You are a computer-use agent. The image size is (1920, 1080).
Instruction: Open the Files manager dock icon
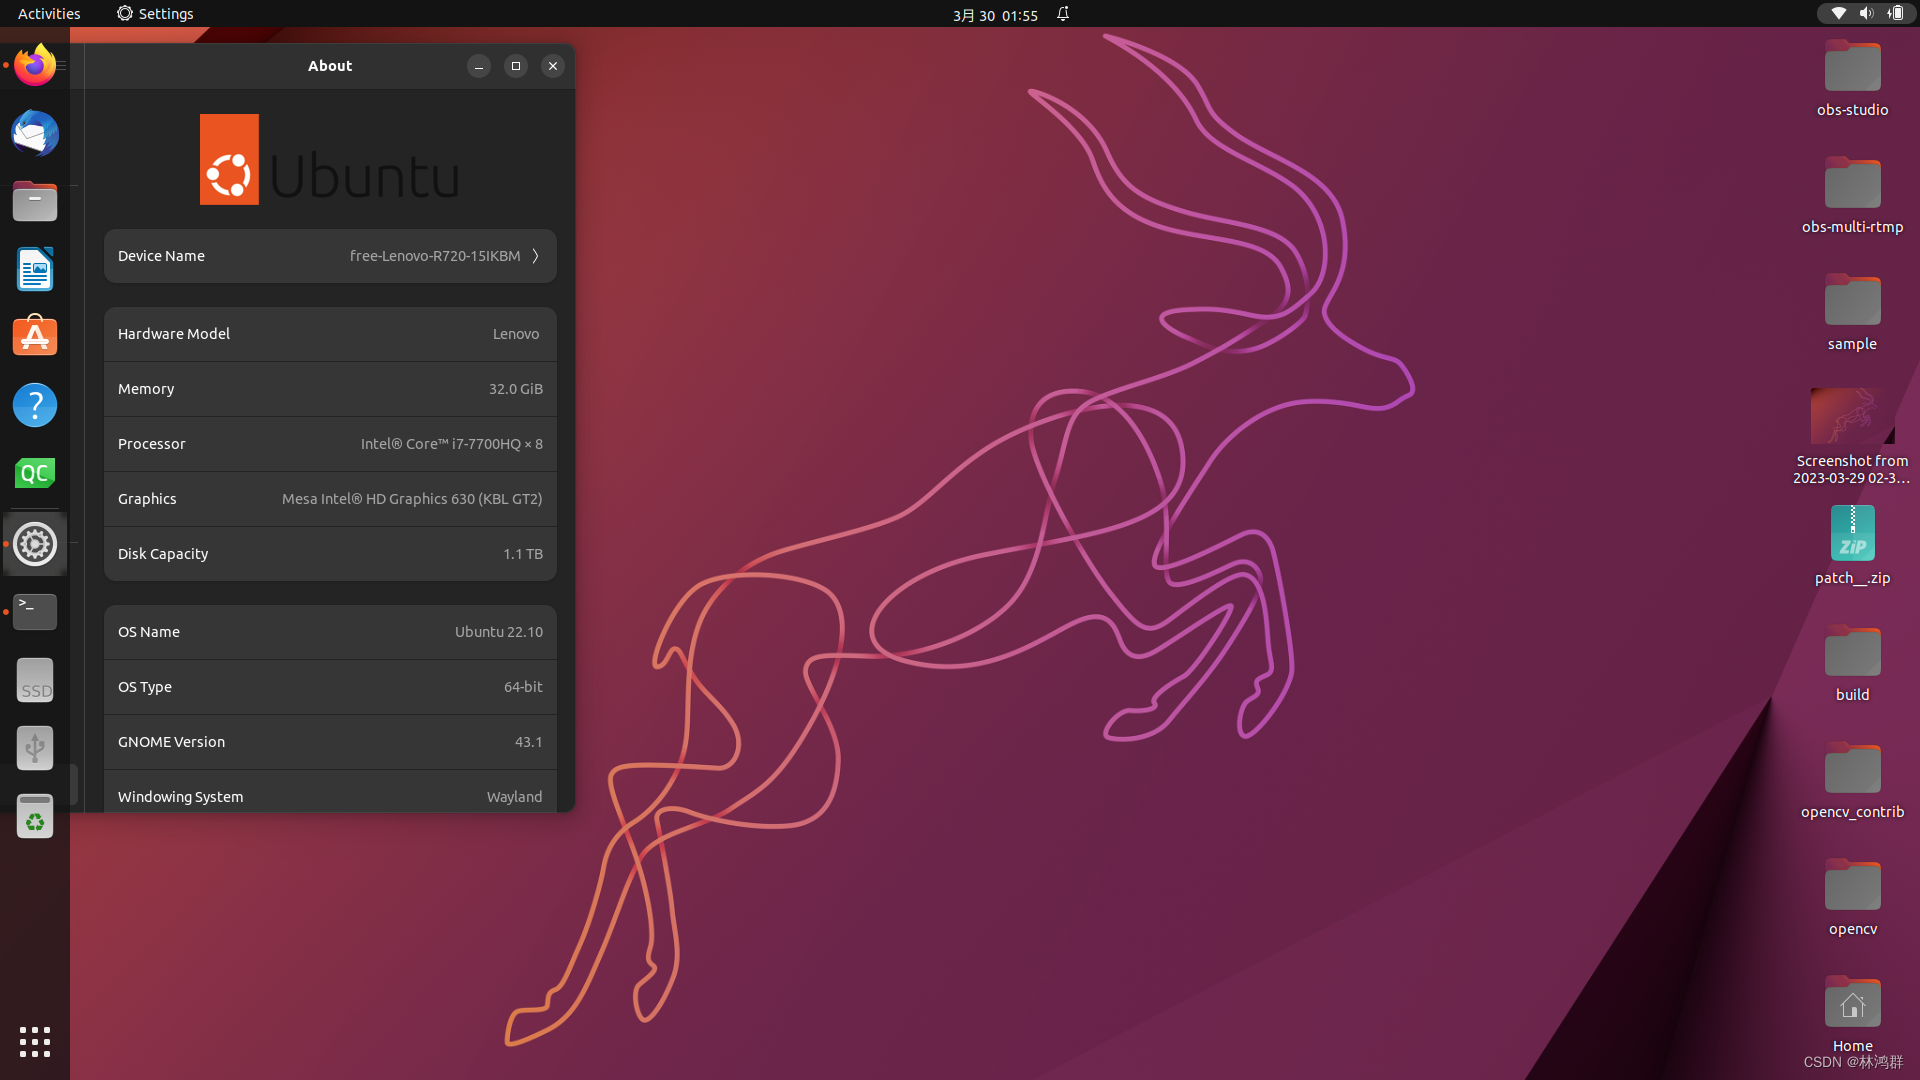(35, 202)
